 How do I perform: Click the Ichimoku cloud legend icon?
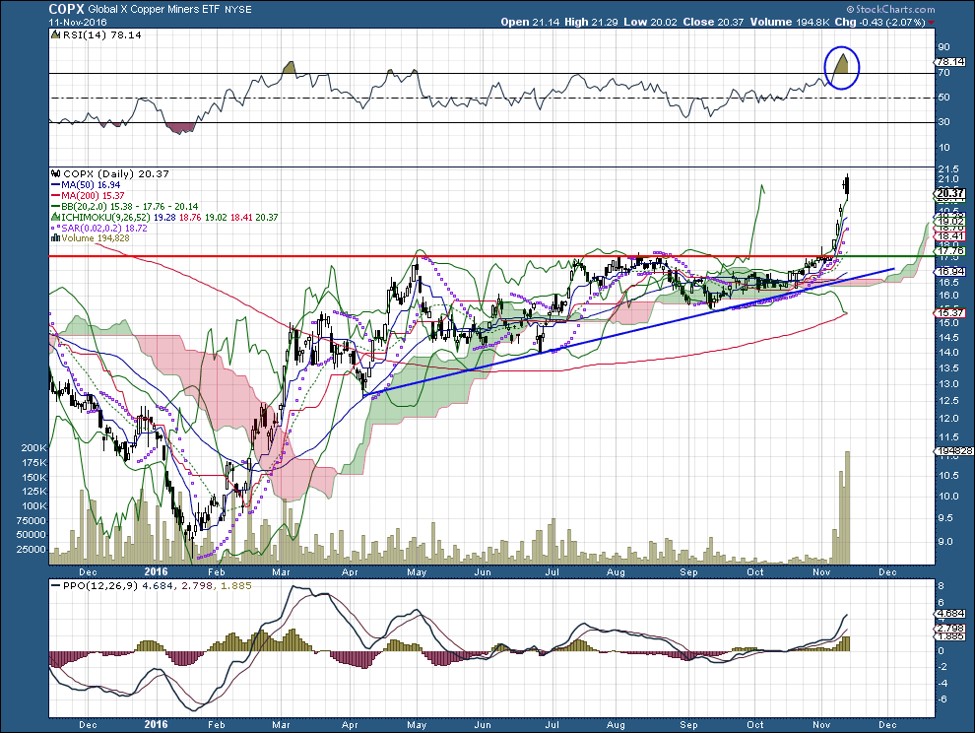point(55,218)
